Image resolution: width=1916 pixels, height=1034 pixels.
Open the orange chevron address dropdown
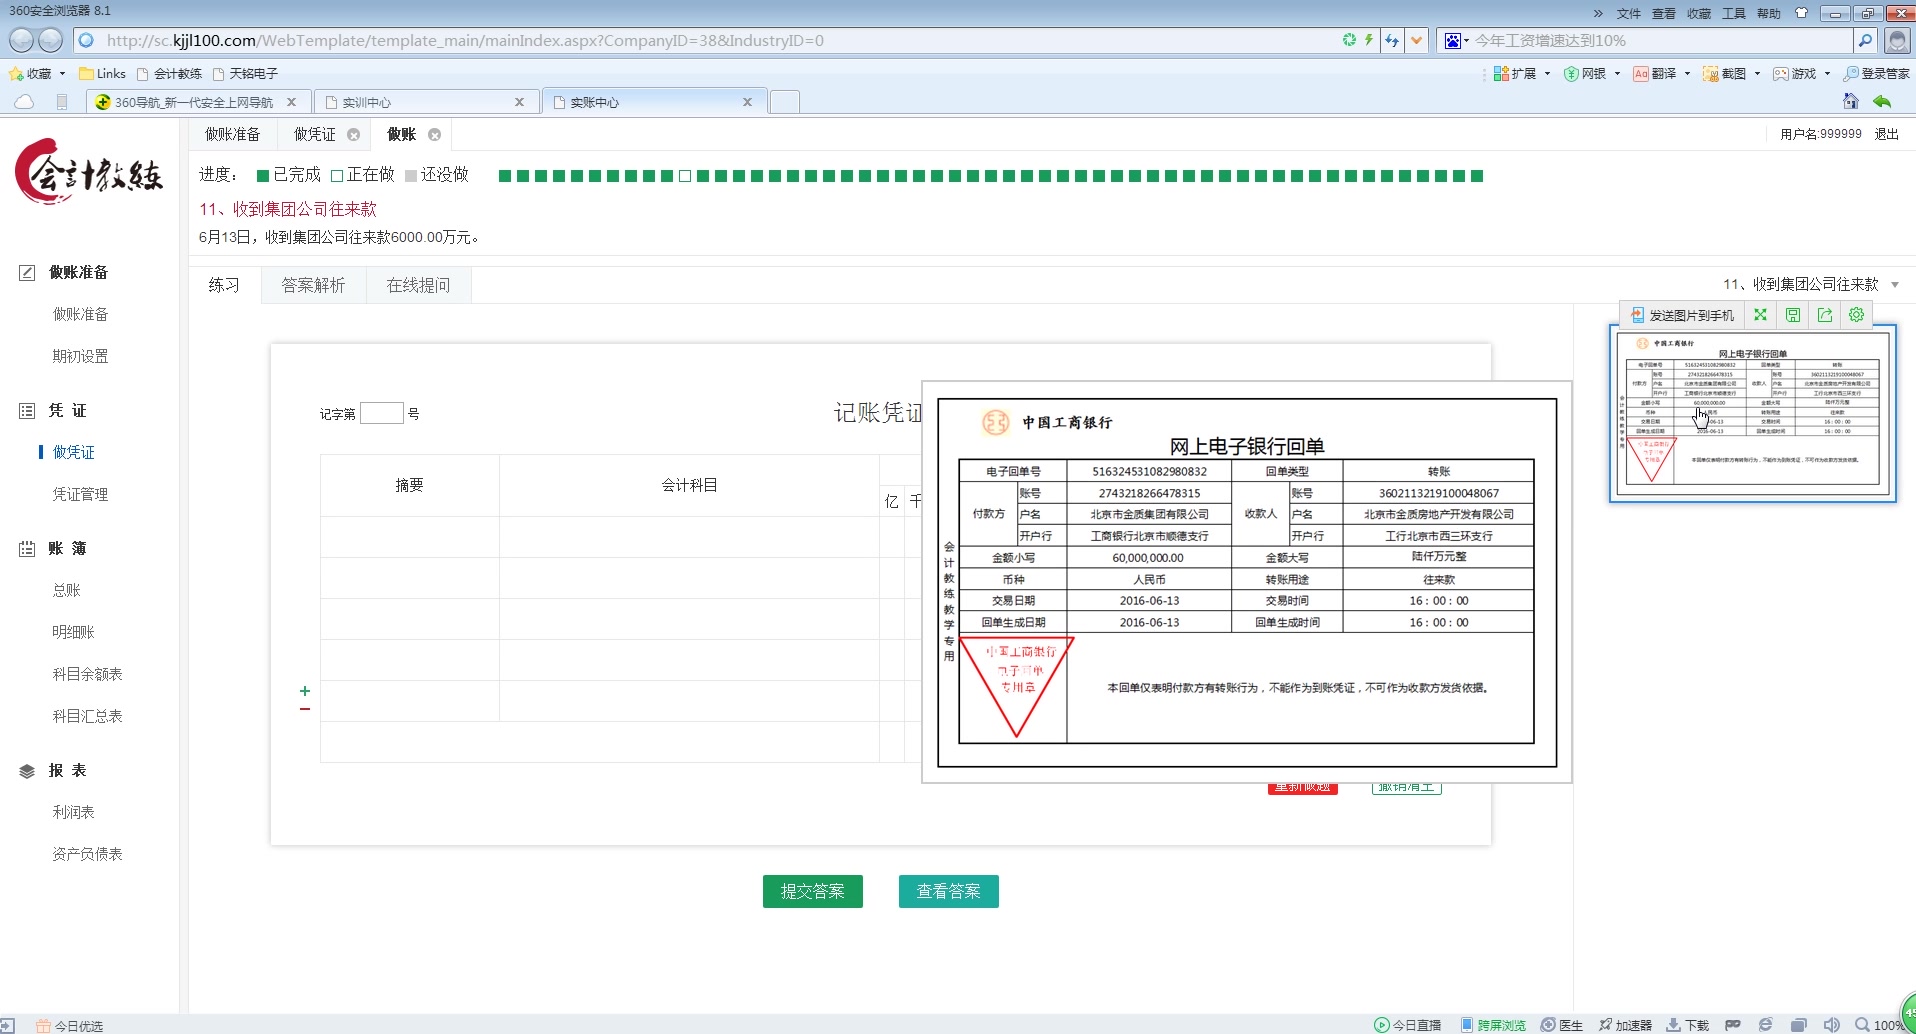1416,41
